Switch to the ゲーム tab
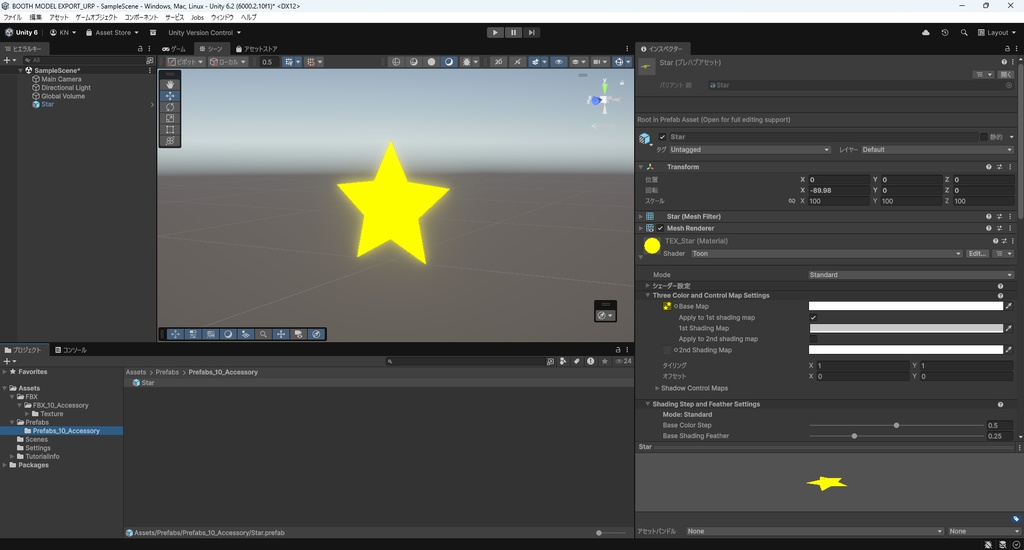Image resolution: width=1024 pixels, height=550 pixels. [x=174, y=49]
